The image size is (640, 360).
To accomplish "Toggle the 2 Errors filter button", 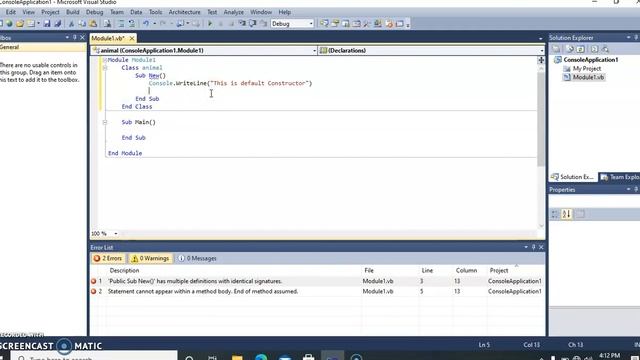I will coord(108,258).
